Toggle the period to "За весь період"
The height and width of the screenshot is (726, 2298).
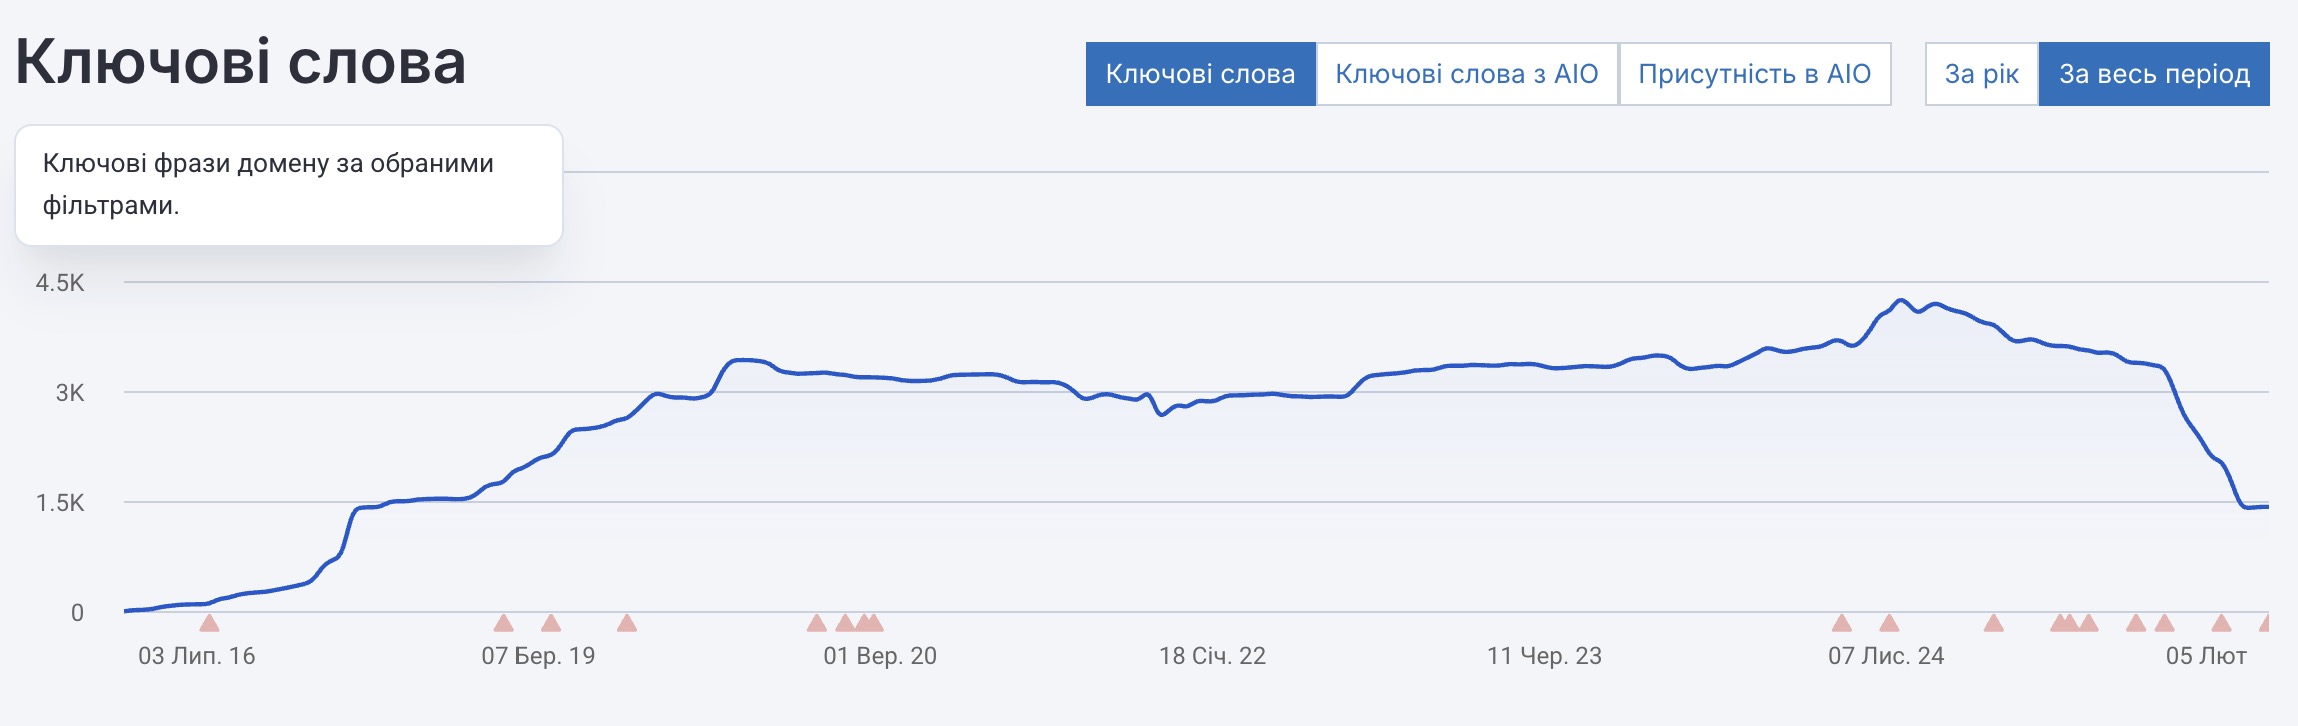[2154, 74]
